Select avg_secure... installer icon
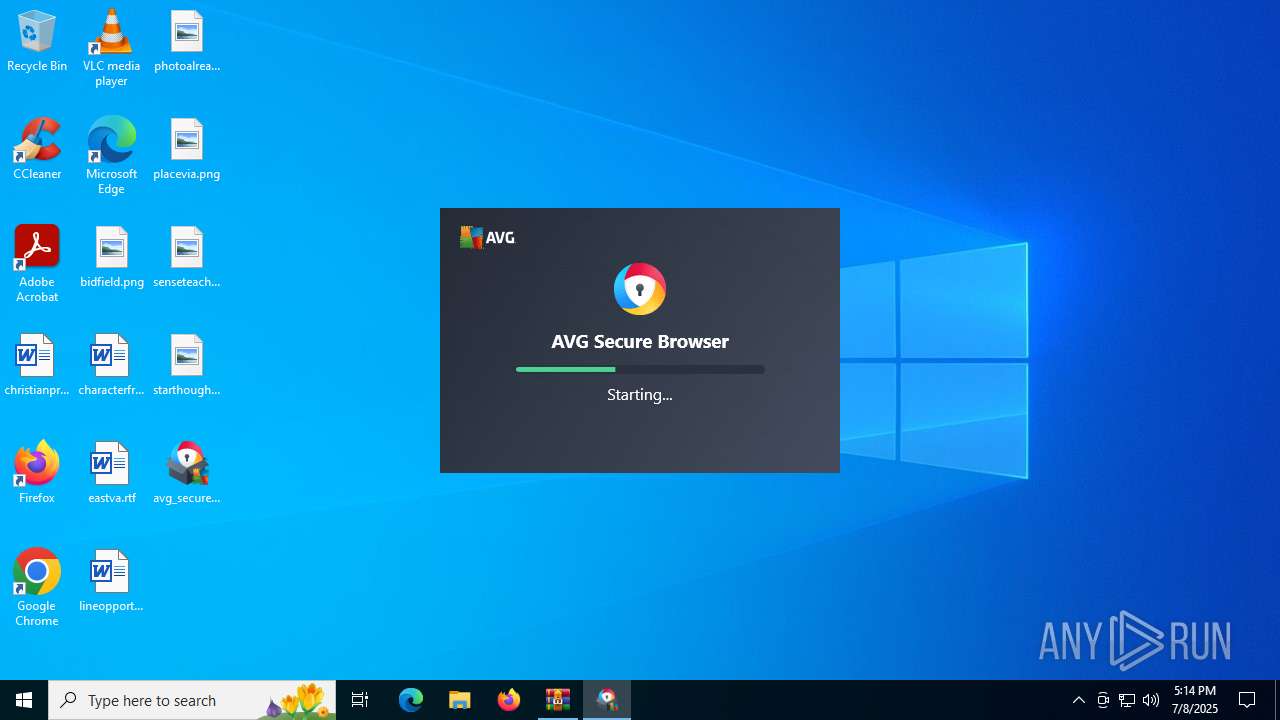This screenshot has height=720, width=1280. [x=187, y=474]
